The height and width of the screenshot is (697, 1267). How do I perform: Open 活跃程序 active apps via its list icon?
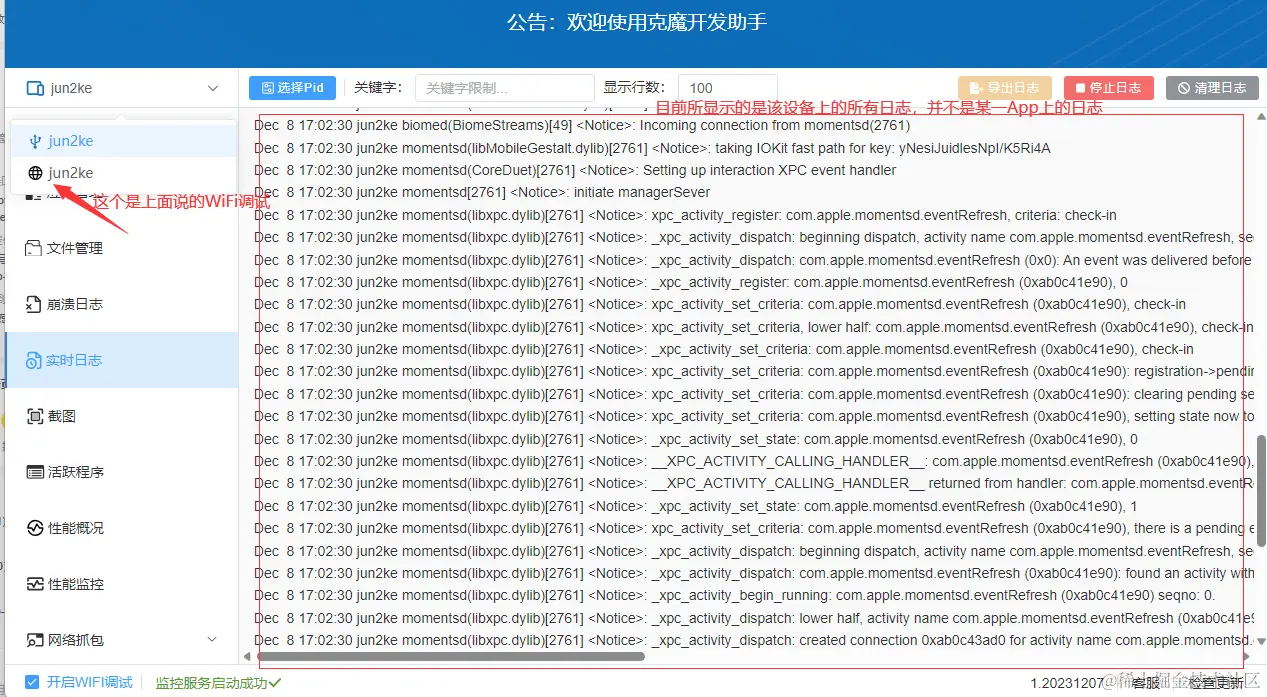point(35,472)
